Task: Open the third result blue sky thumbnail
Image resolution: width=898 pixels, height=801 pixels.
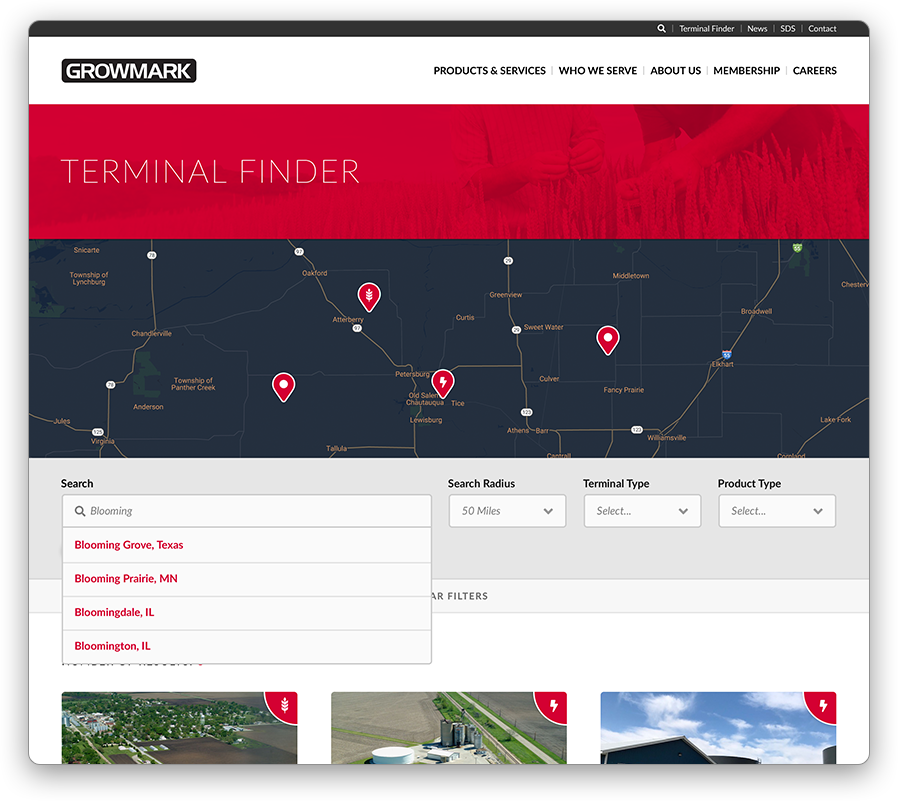Action: [718, 728]
